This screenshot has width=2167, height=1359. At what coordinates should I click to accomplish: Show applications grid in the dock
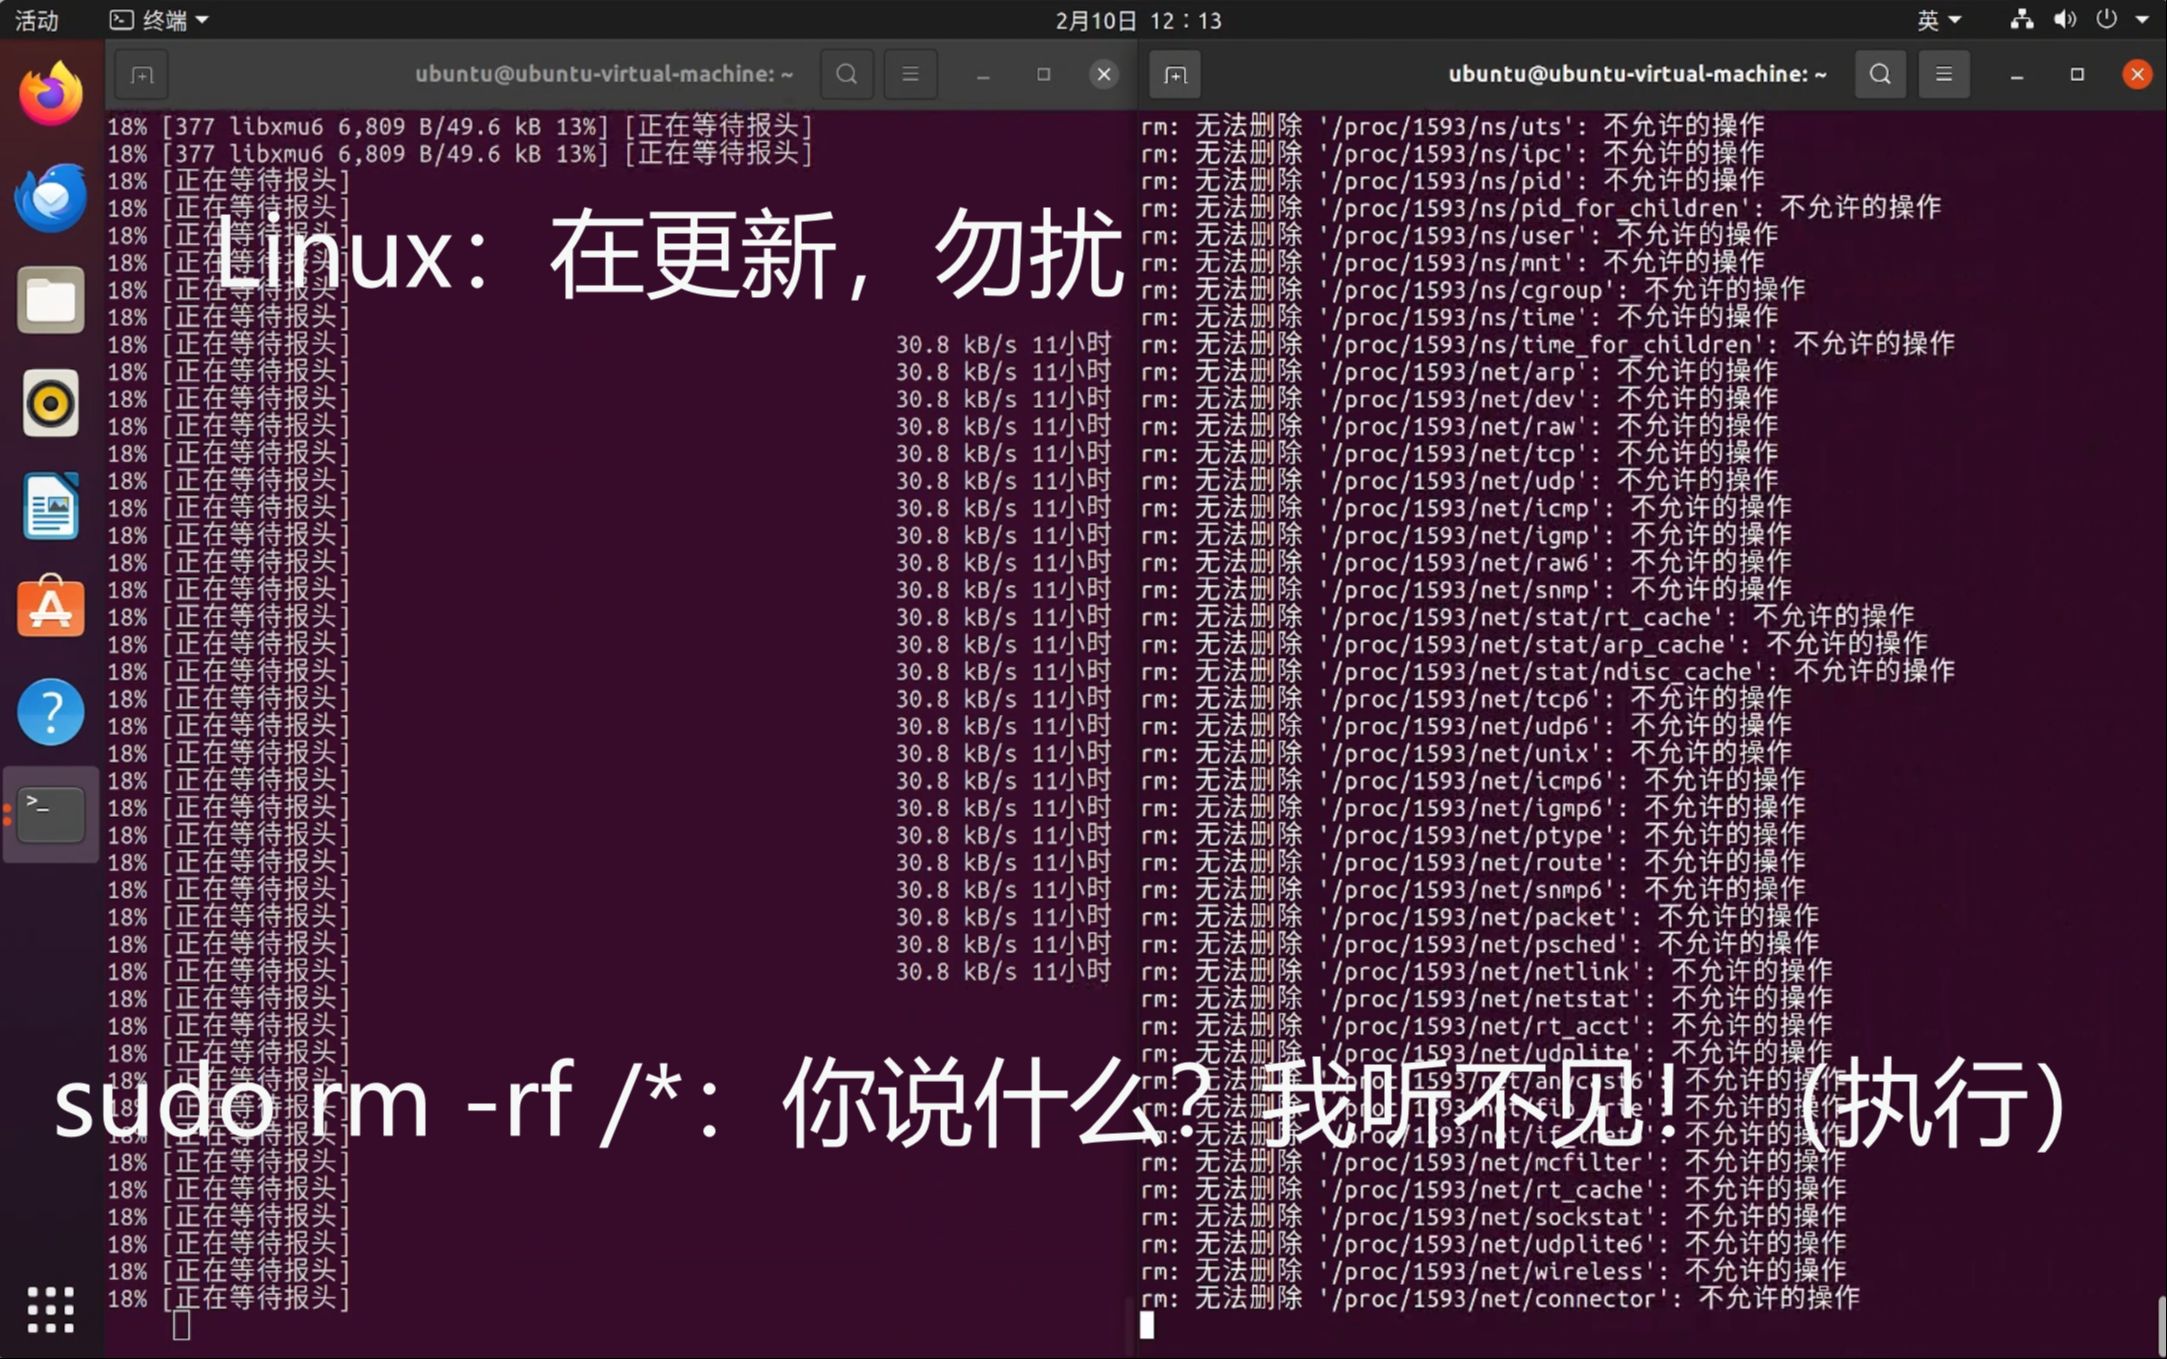tap(51, 1309)
